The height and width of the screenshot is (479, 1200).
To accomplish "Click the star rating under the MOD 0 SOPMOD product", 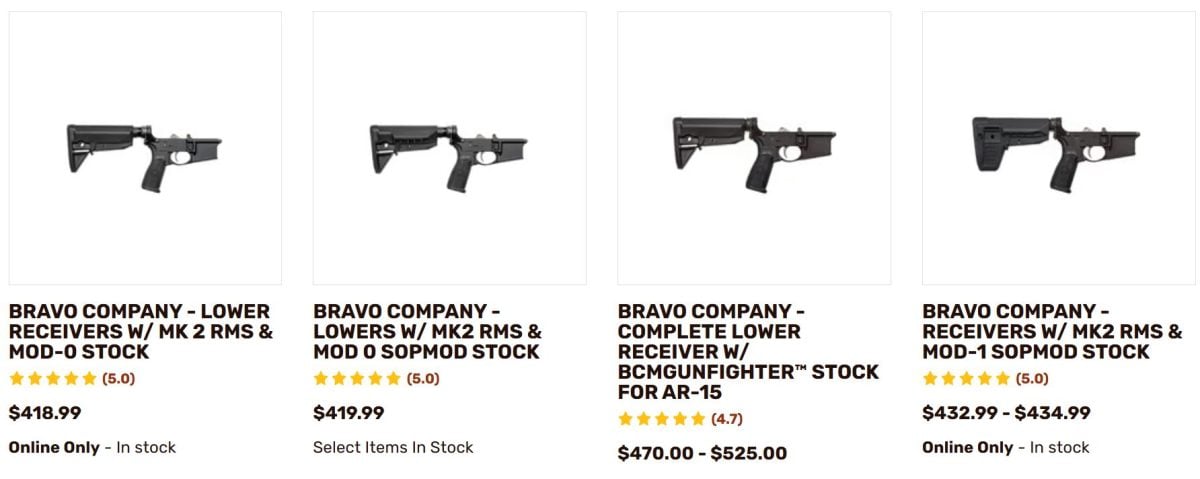I will pos(357,379).
